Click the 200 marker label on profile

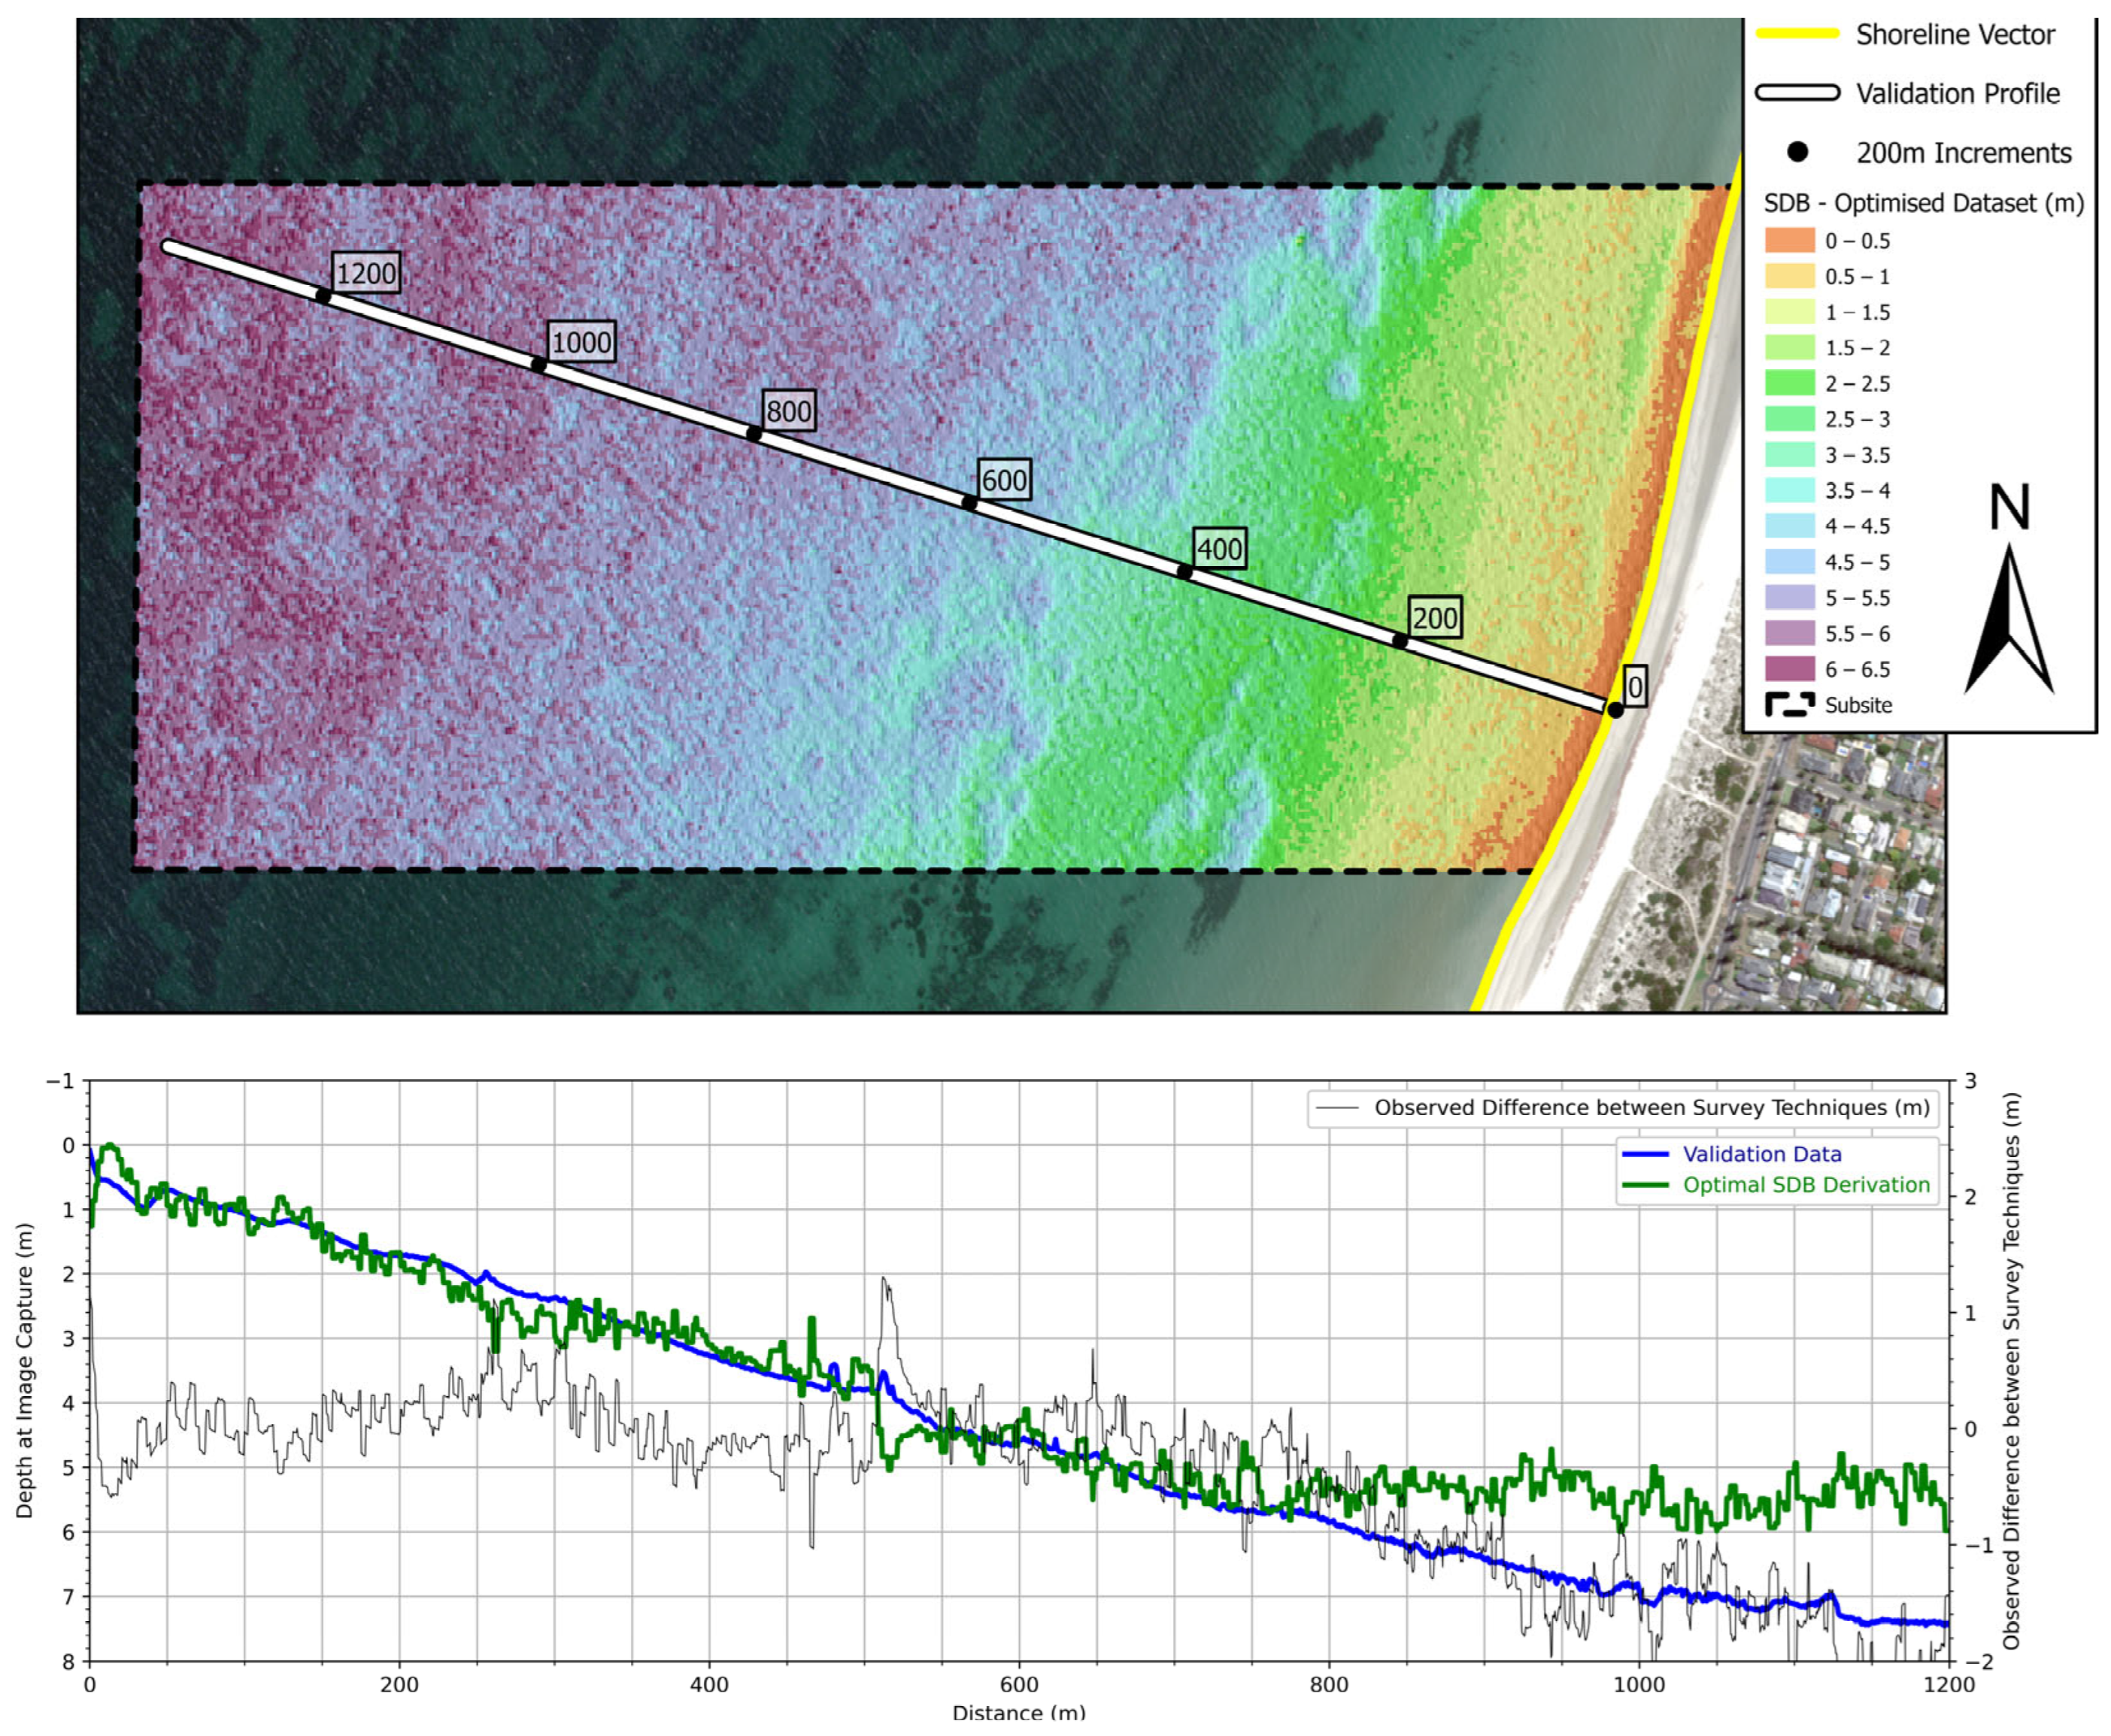click(1434, 618)
